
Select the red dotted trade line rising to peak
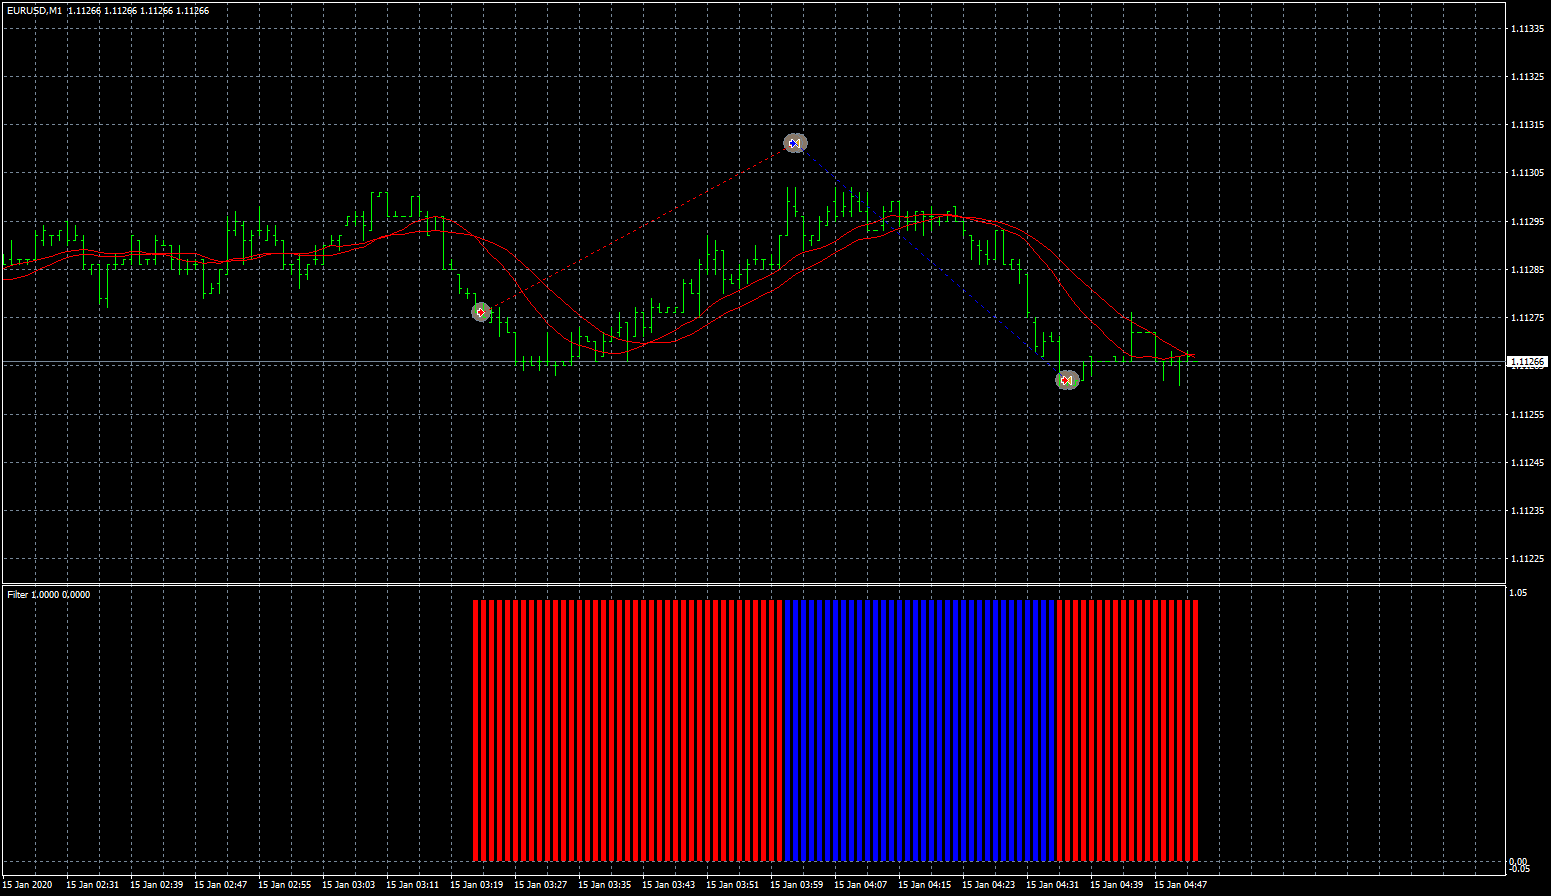click(637, 228)
